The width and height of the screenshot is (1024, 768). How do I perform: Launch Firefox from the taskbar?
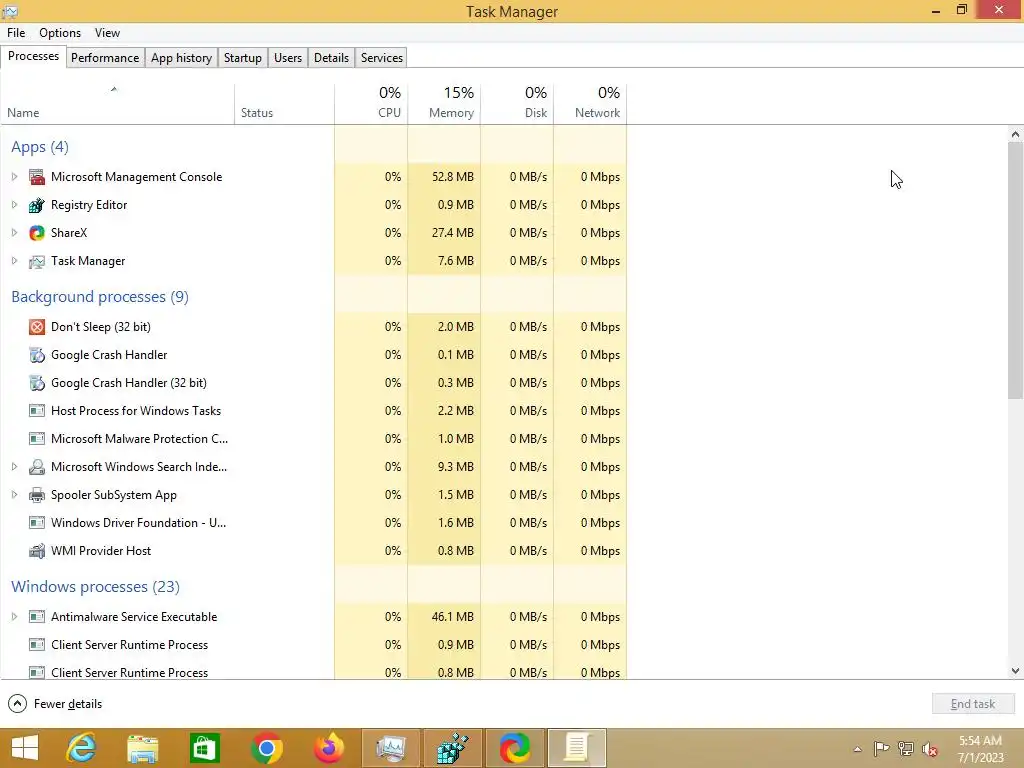328,748
